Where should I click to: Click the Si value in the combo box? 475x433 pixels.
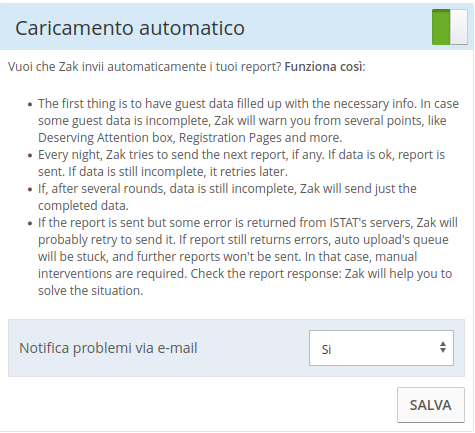coord(326,349)
